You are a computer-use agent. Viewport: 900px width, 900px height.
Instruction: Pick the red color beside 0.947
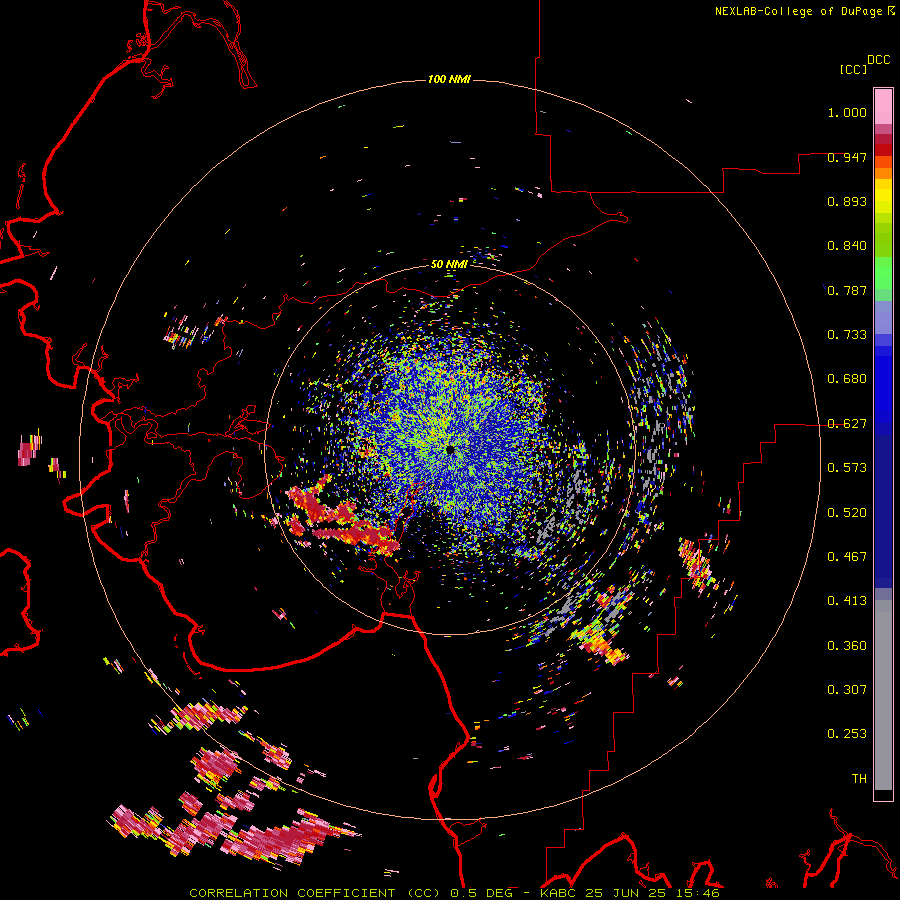883,150
